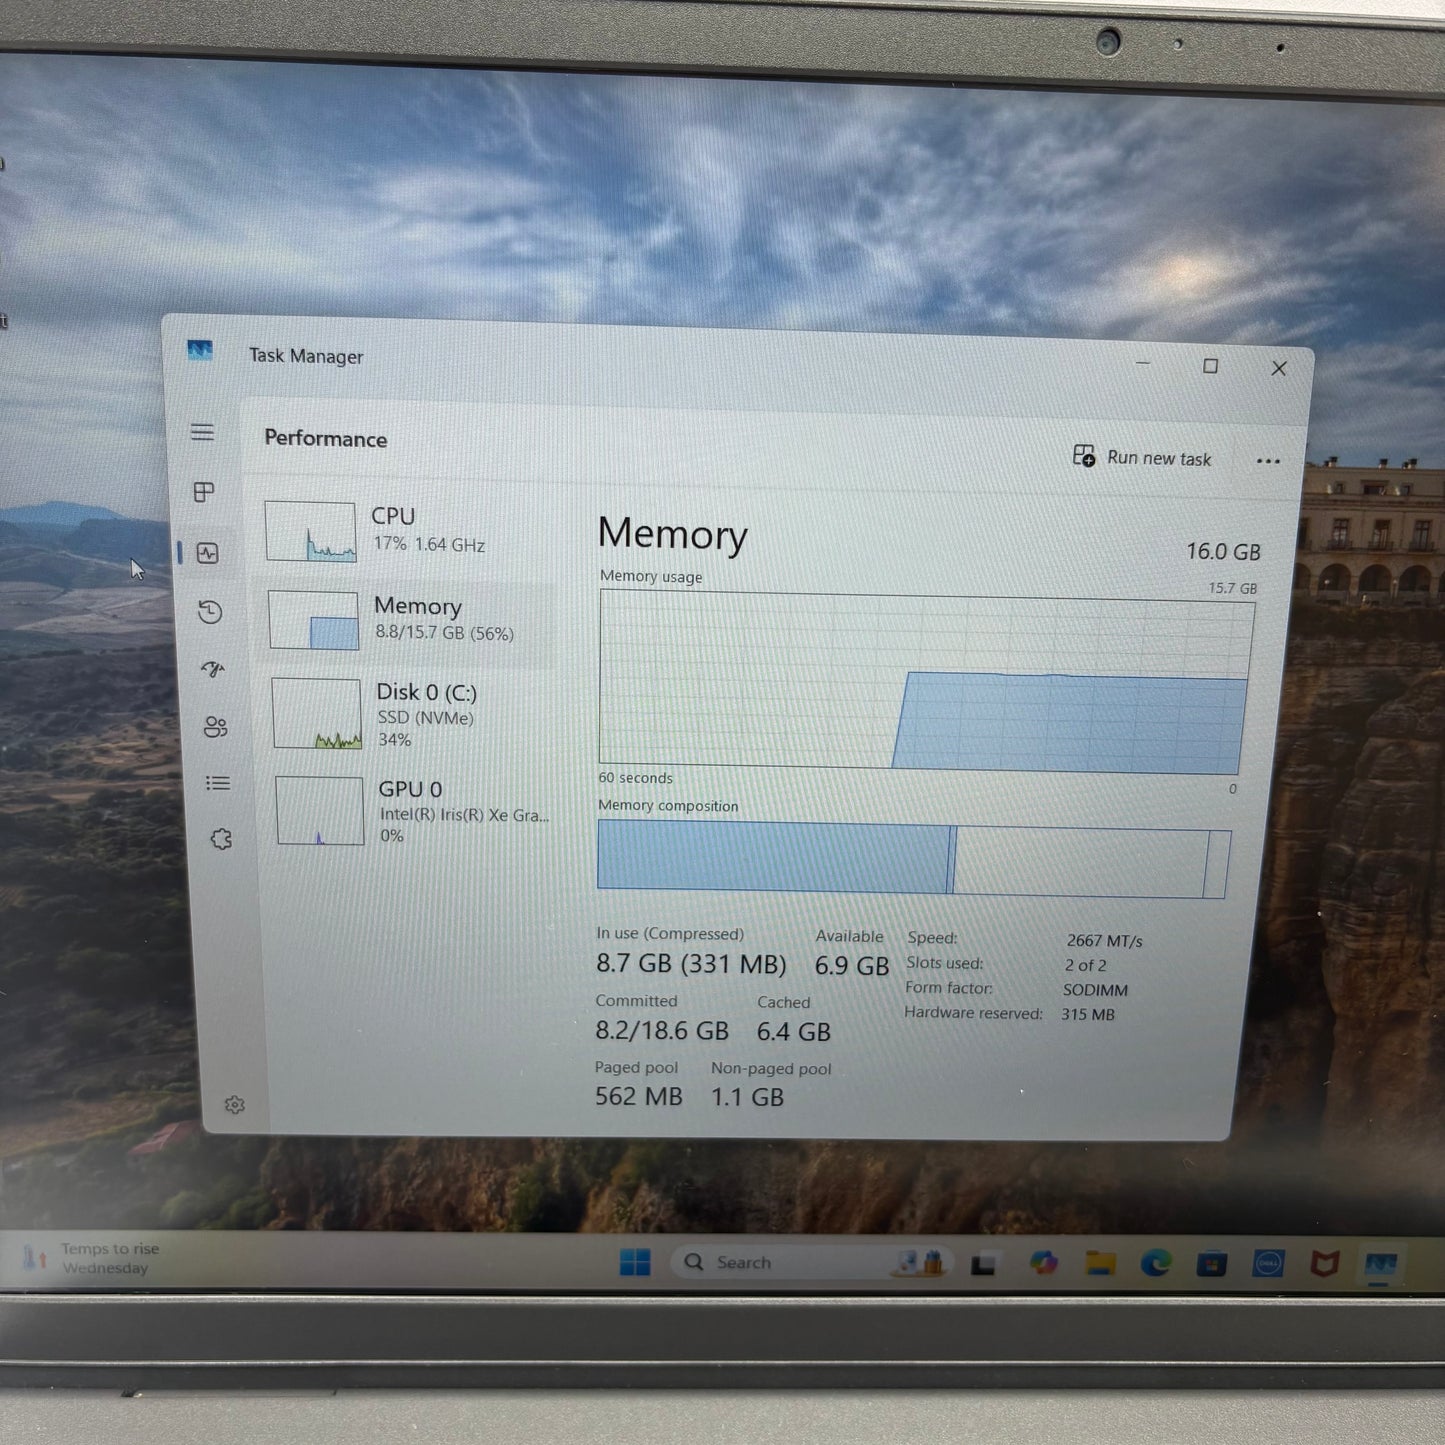Screen dimensions: 1445x1445
Task: Click the Disk 0 mini graph thumbnail
Action: (x=316, y=713)
